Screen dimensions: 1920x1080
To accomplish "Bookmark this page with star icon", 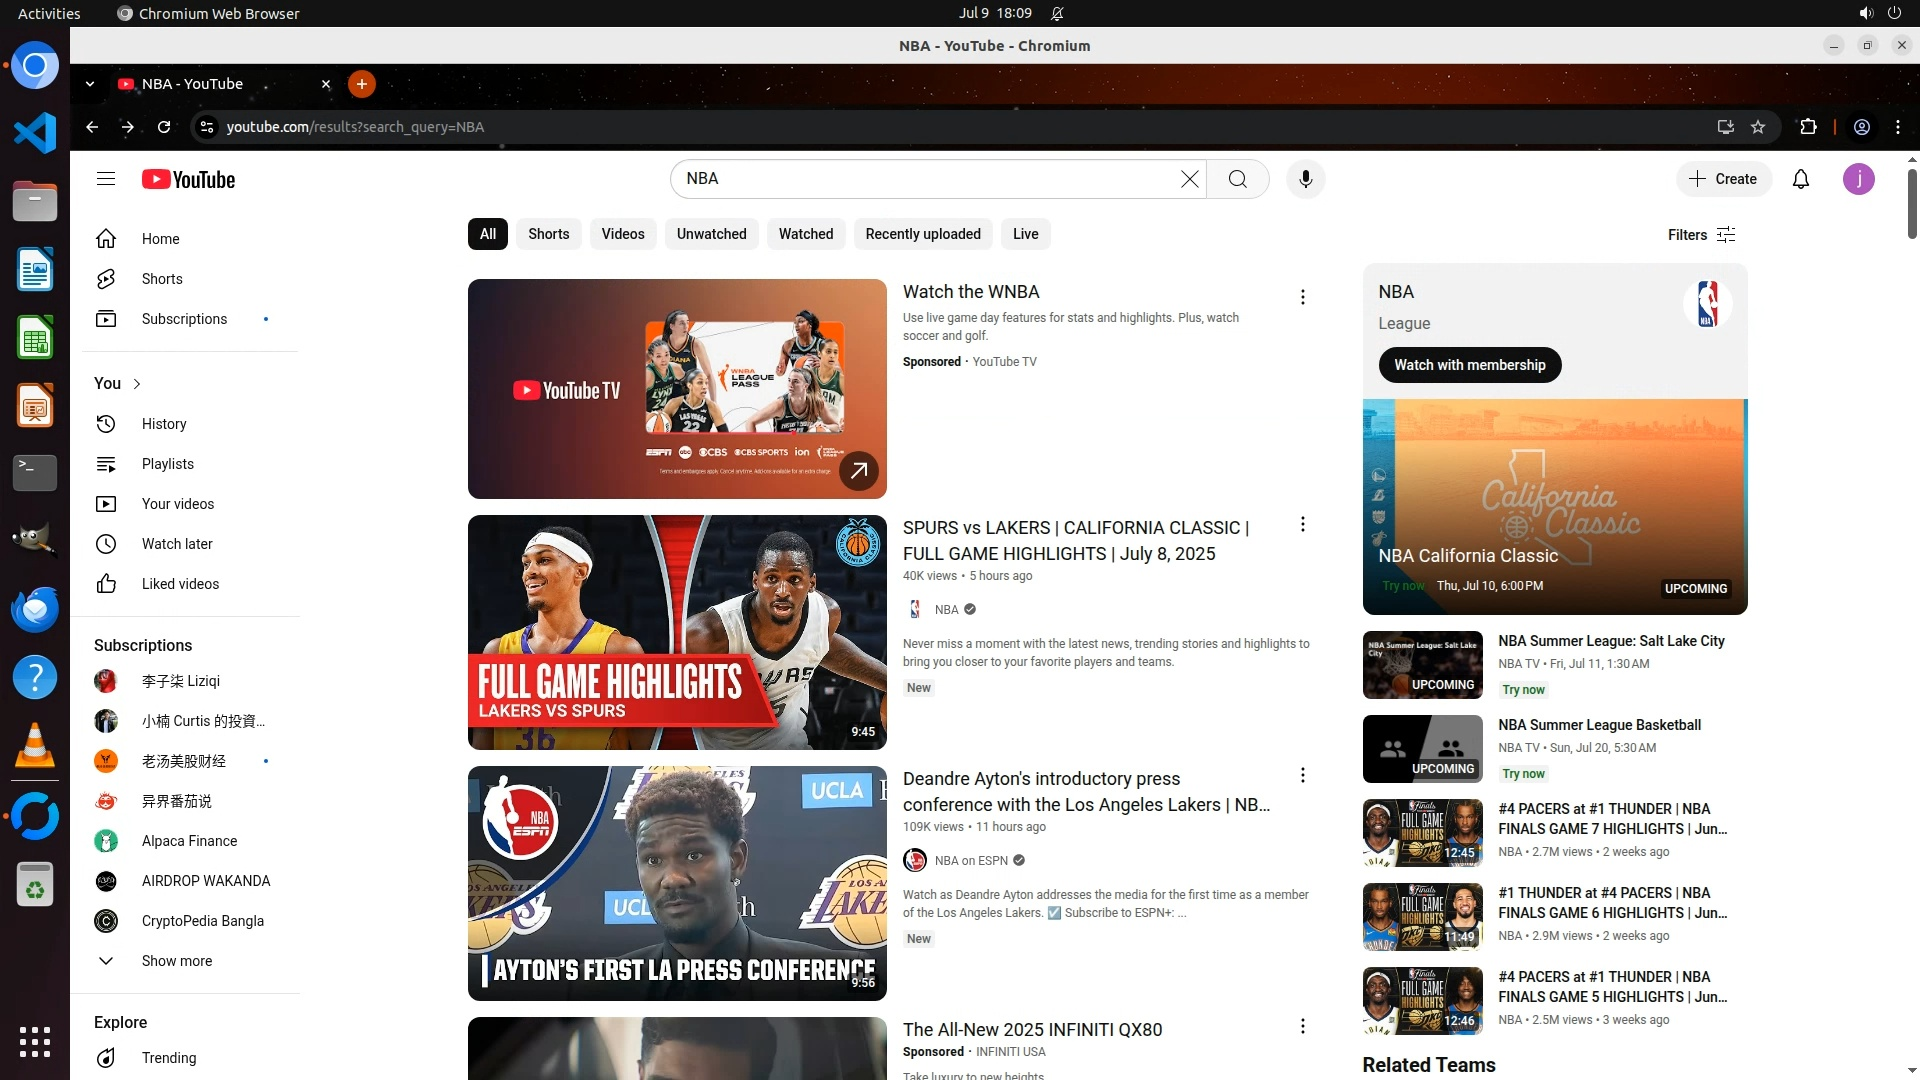I will [x=1758, y=127].
